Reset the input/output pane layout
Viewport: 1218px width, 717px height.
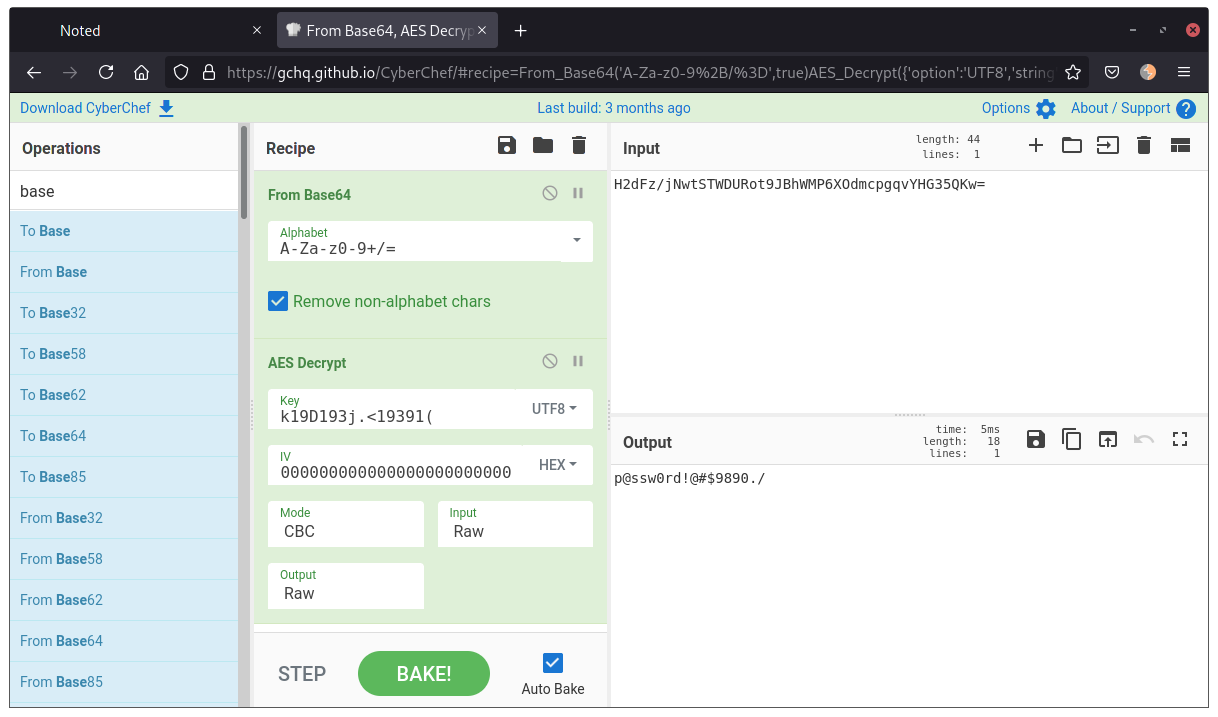[x=1180, y=146]
